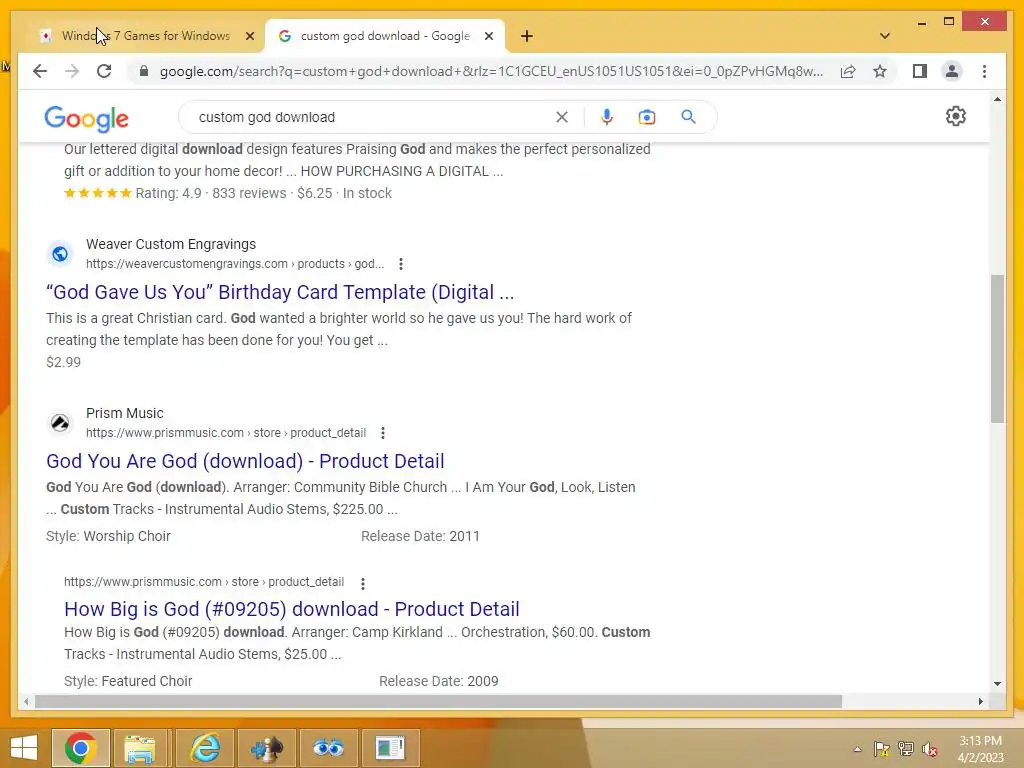Close the custom god download tab
Image resolution: width=1024 pixels, height=768 pixels.
click(488, 36)
